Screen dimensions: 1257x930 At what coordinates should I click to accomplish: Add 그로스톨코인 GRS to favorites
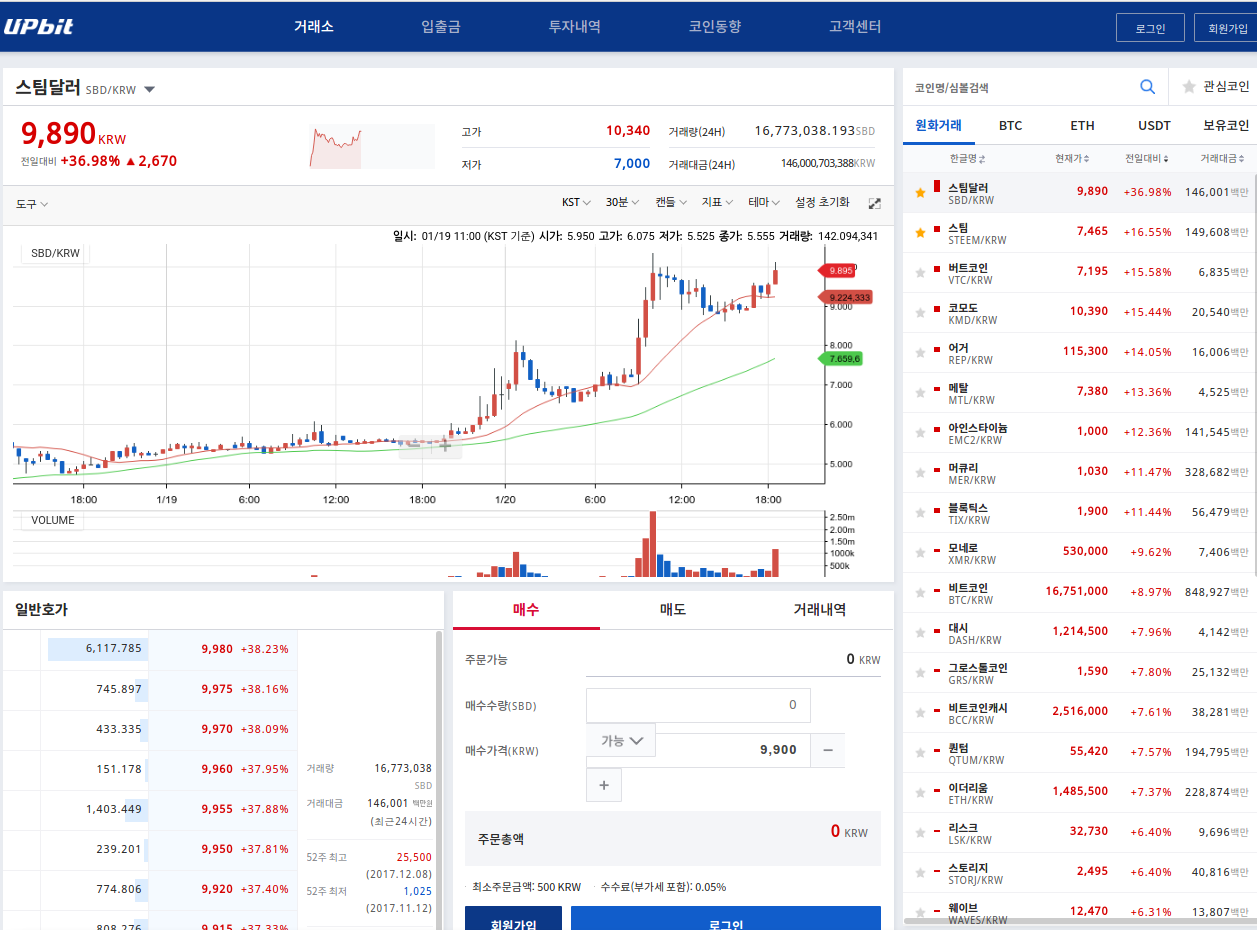click(x=920, y=673)
